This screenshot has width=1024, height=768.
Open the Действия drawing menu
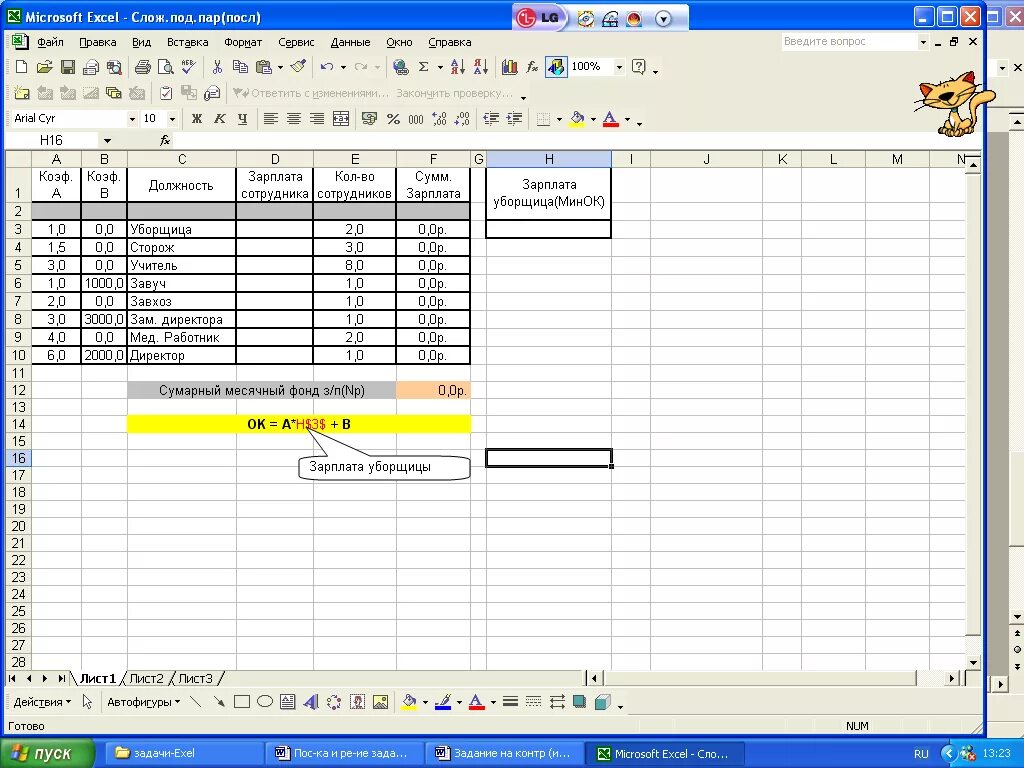42,702
